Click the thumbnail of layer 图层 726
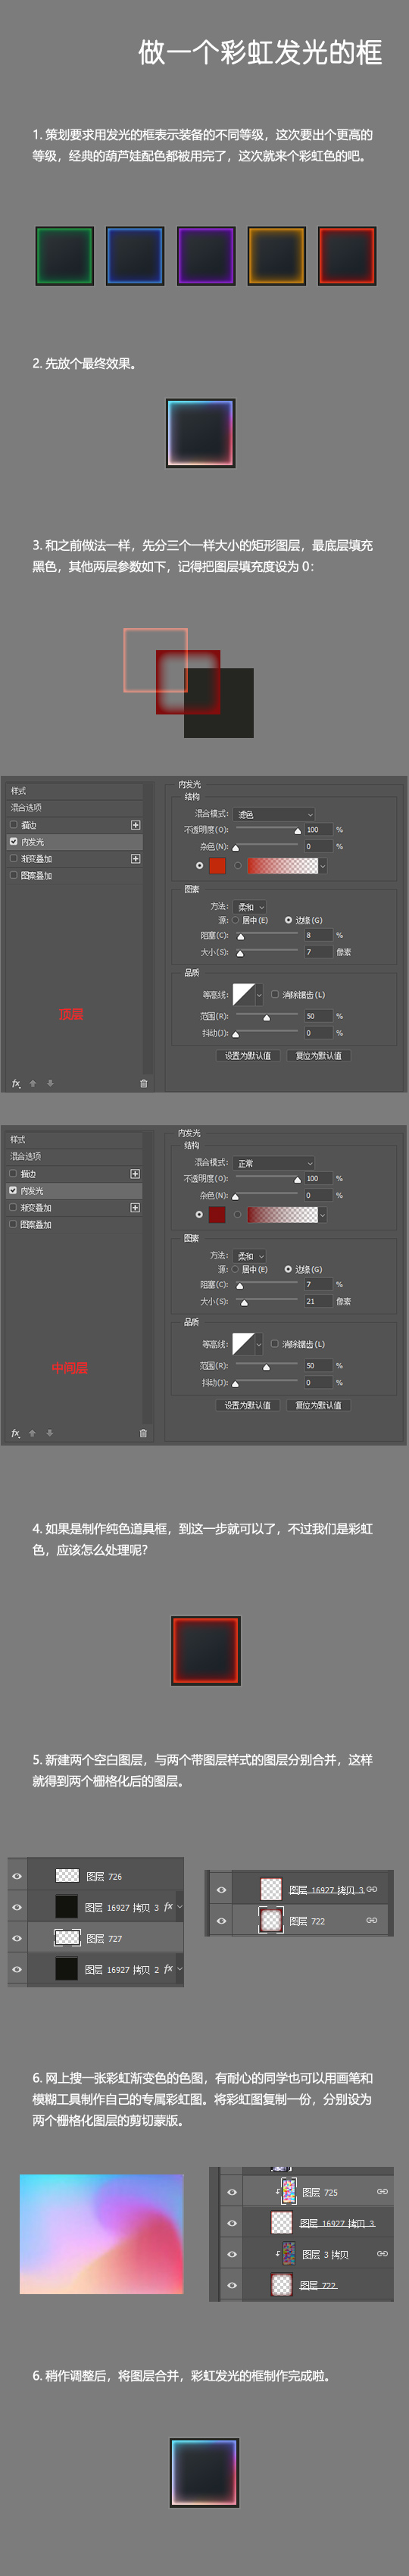The image size is (409, 2576). pyautogui.click(x=67, y=1876)
